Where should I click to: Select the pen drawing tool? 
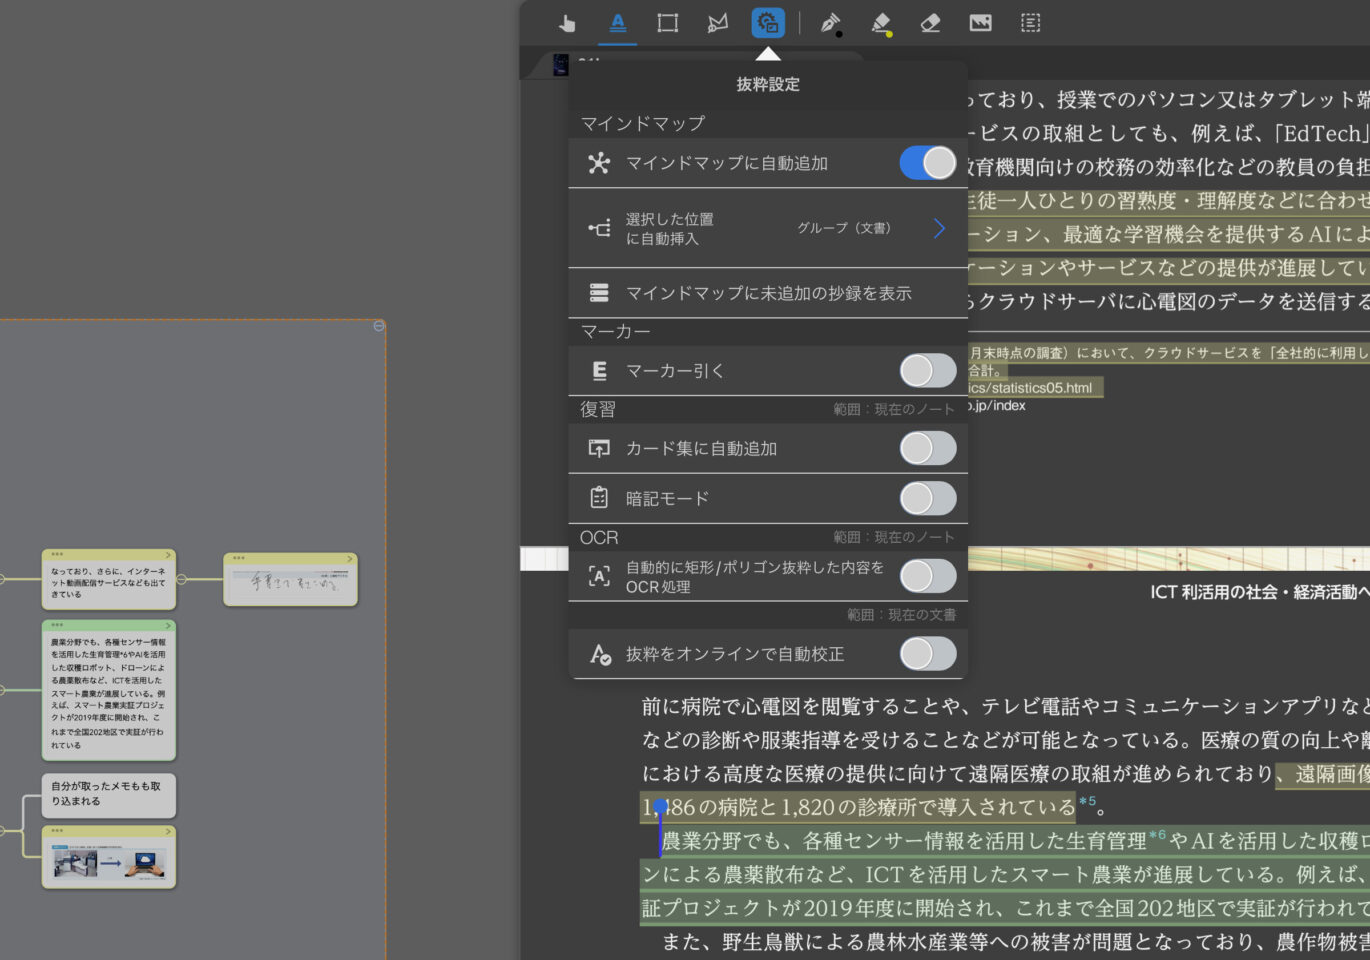pos(830,23)
